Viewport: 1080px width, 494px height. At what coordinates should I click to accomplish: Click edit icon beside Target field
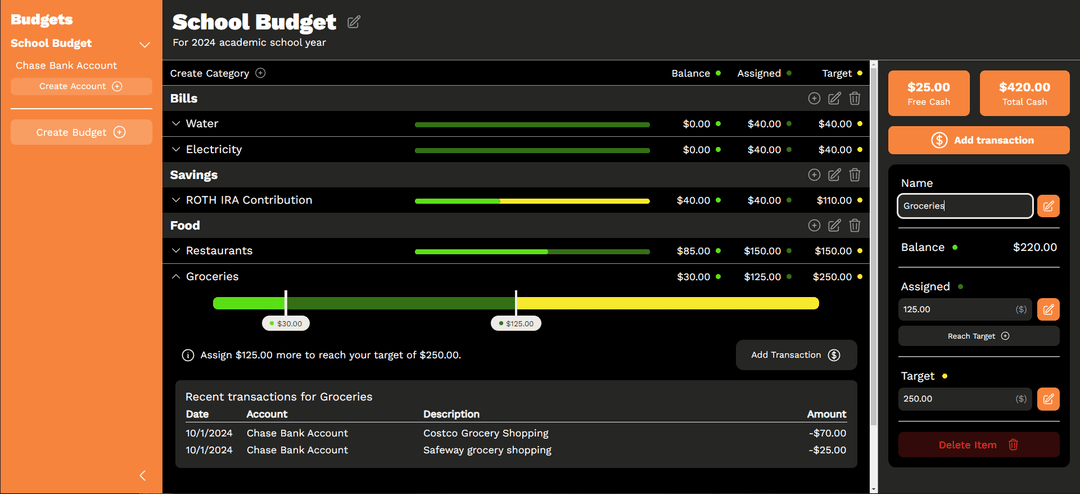1048,399
